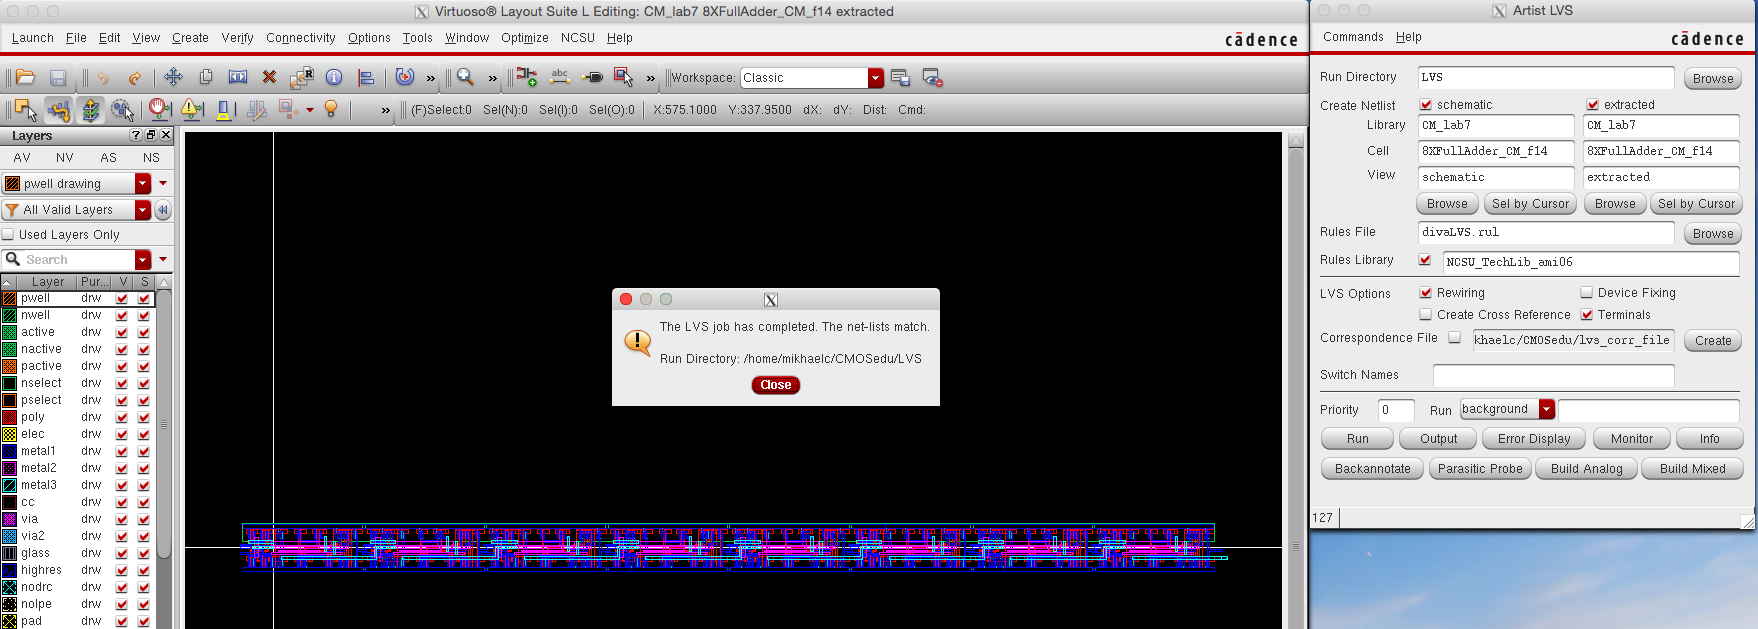1758x629 pixels.
Task: Toggle extracted Create Netlist checkbox
Action: 1593,105
